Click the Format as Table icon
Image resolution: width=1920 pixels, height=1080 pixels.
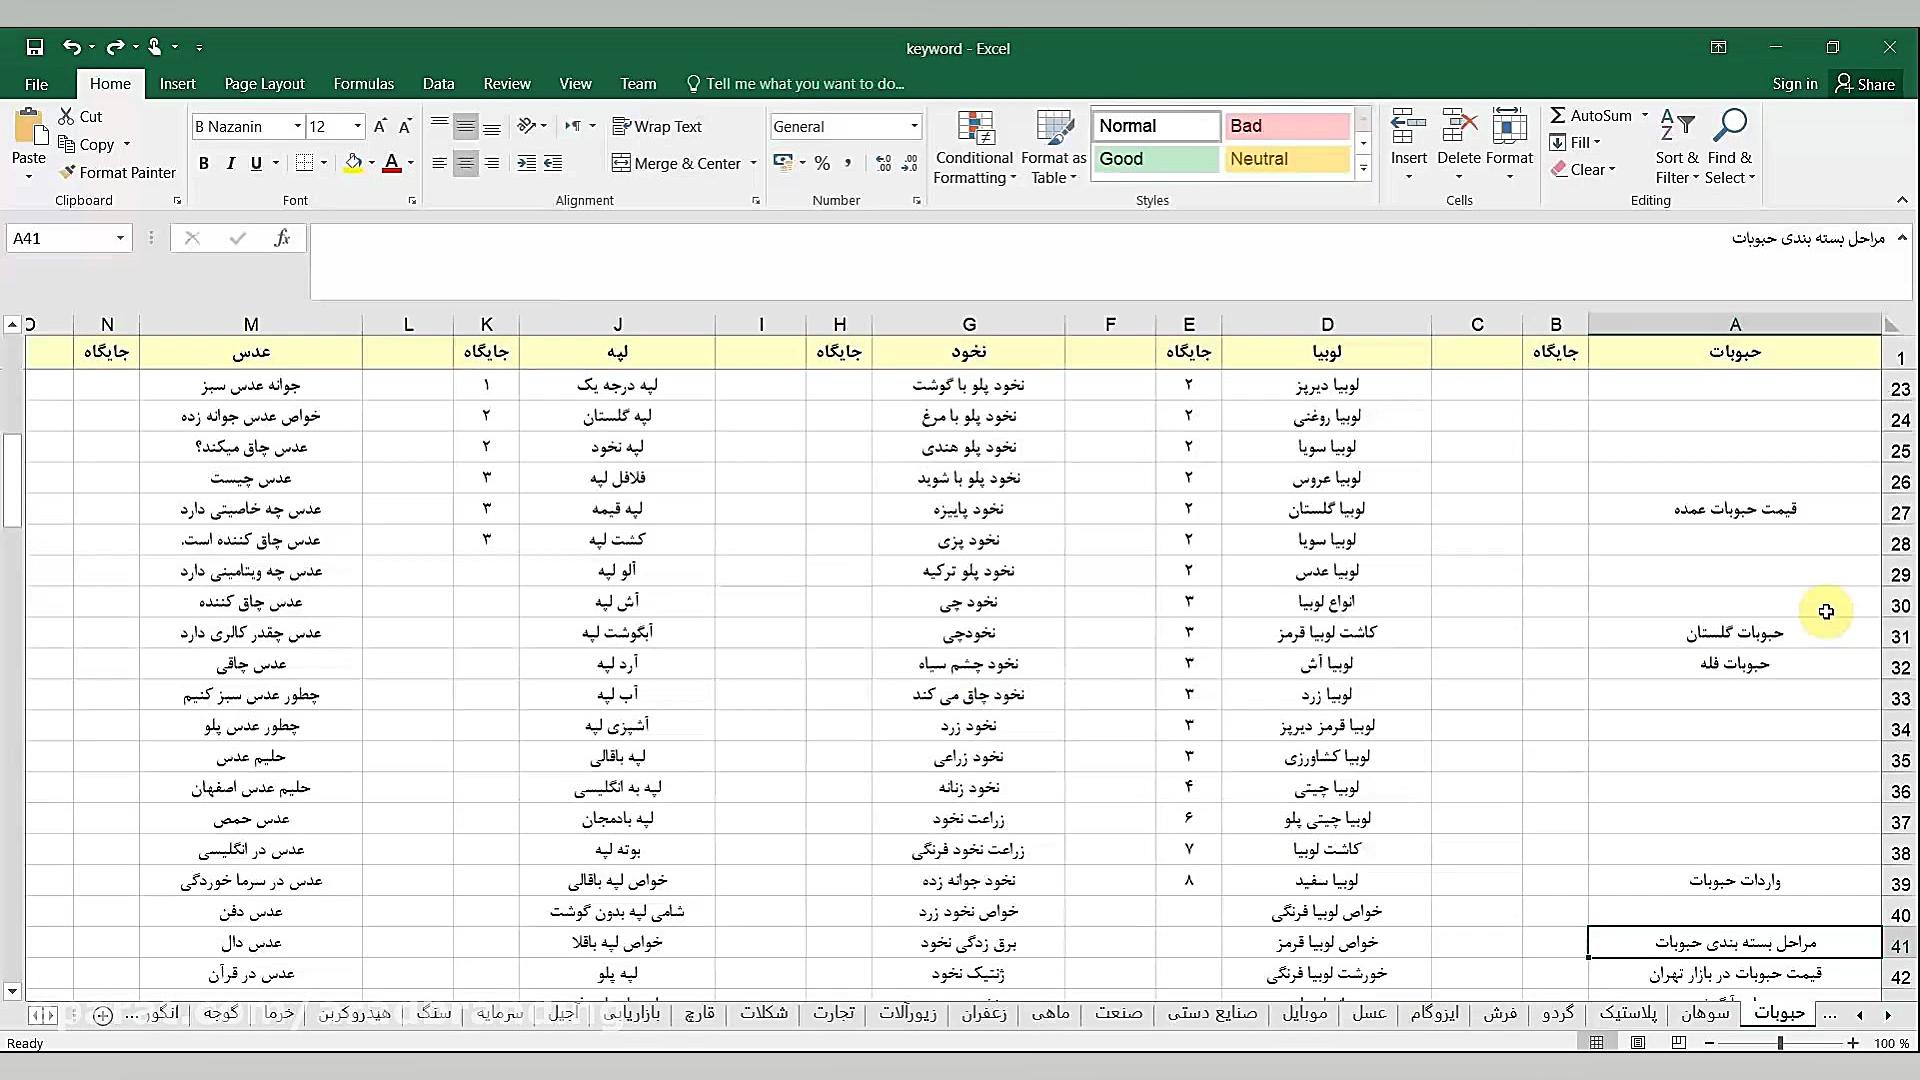(x=1053, y=145)
